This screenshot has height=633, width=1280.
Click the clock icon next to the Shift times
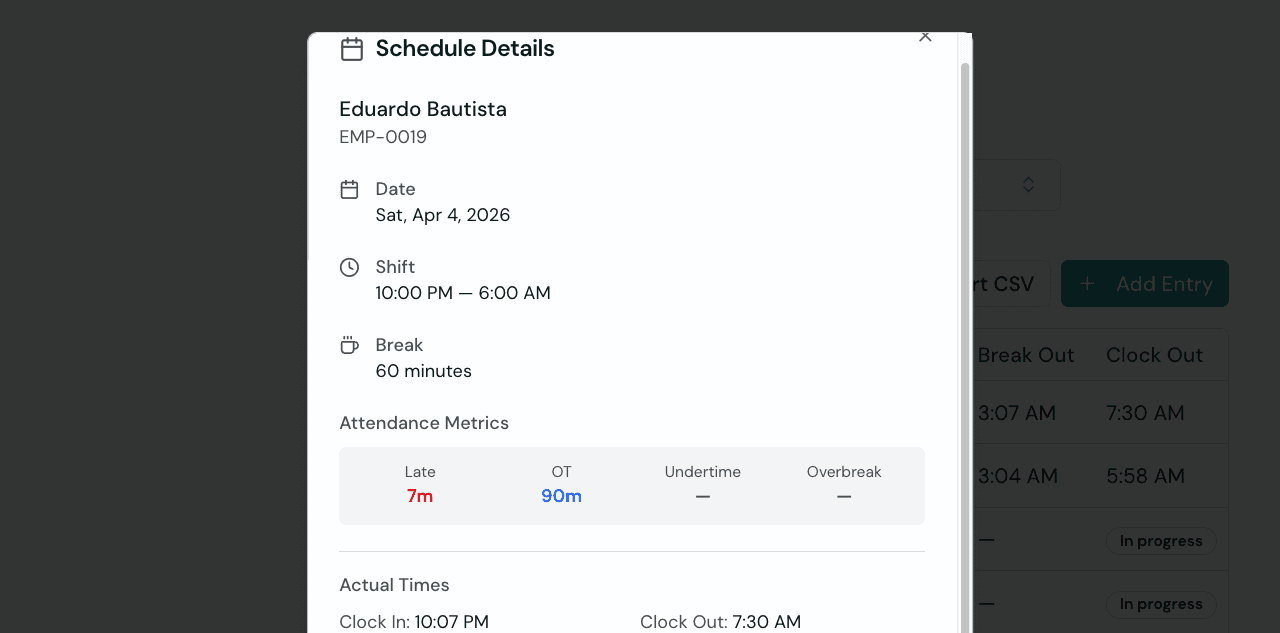349,267
